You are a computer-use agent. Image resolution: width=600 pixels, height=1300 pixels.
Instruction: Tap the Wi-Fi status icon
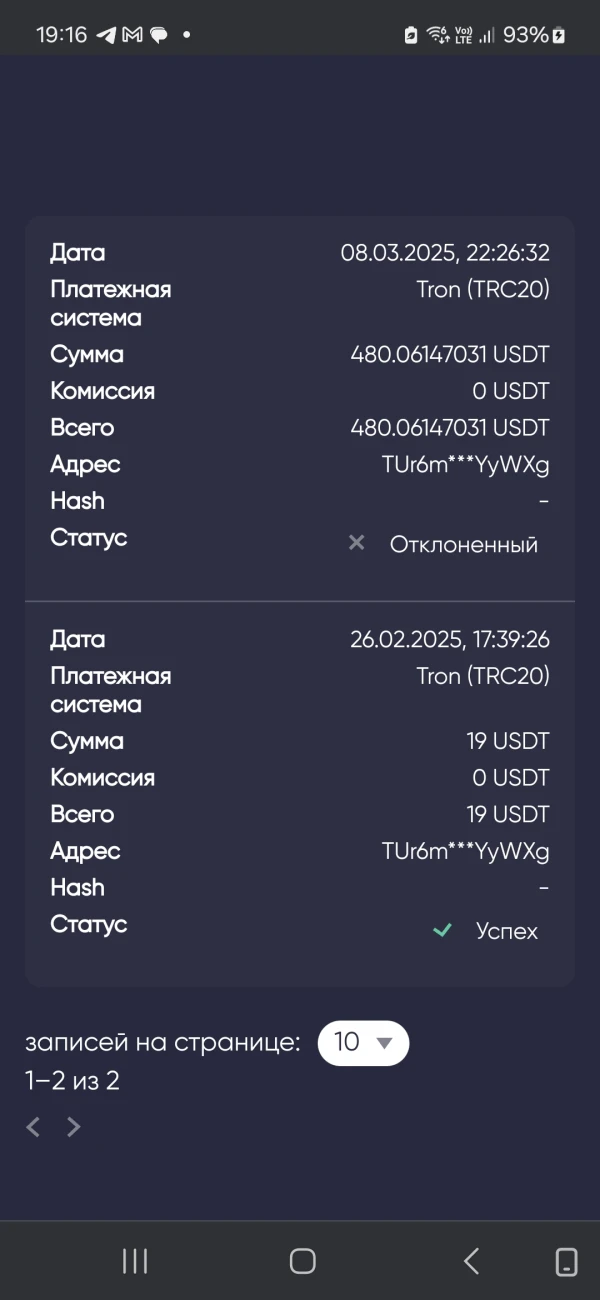pyautogui.click(x=437, y=35)
